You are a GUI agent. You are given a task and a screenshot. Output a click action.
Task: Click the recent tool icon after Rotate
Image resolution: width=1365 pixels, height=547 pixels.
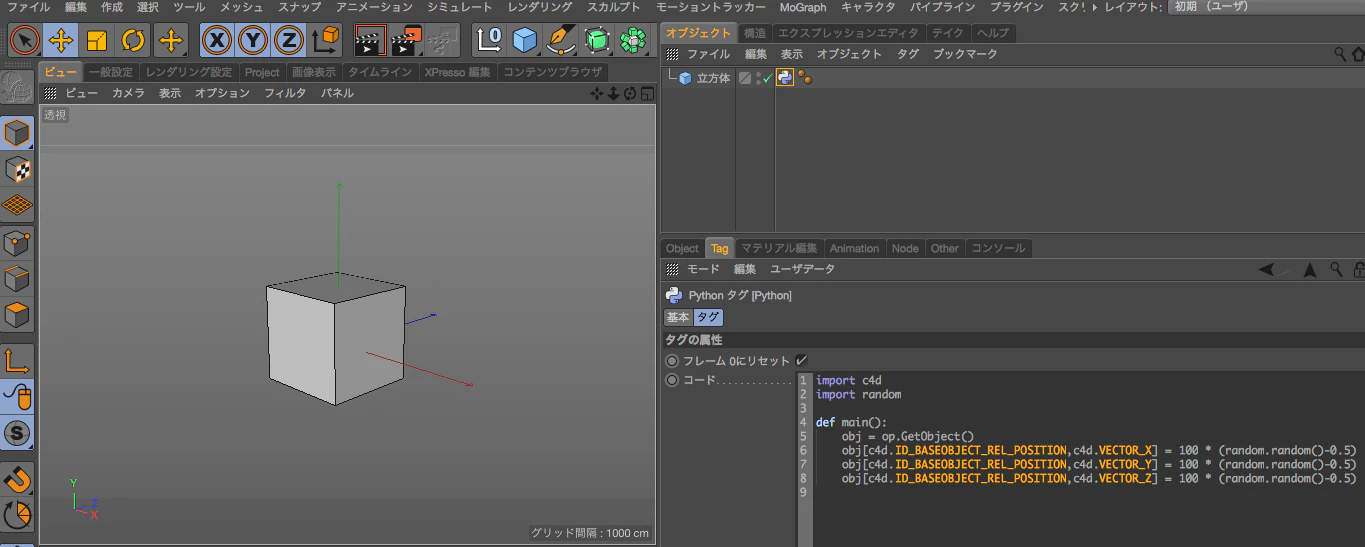coord(171,40)
